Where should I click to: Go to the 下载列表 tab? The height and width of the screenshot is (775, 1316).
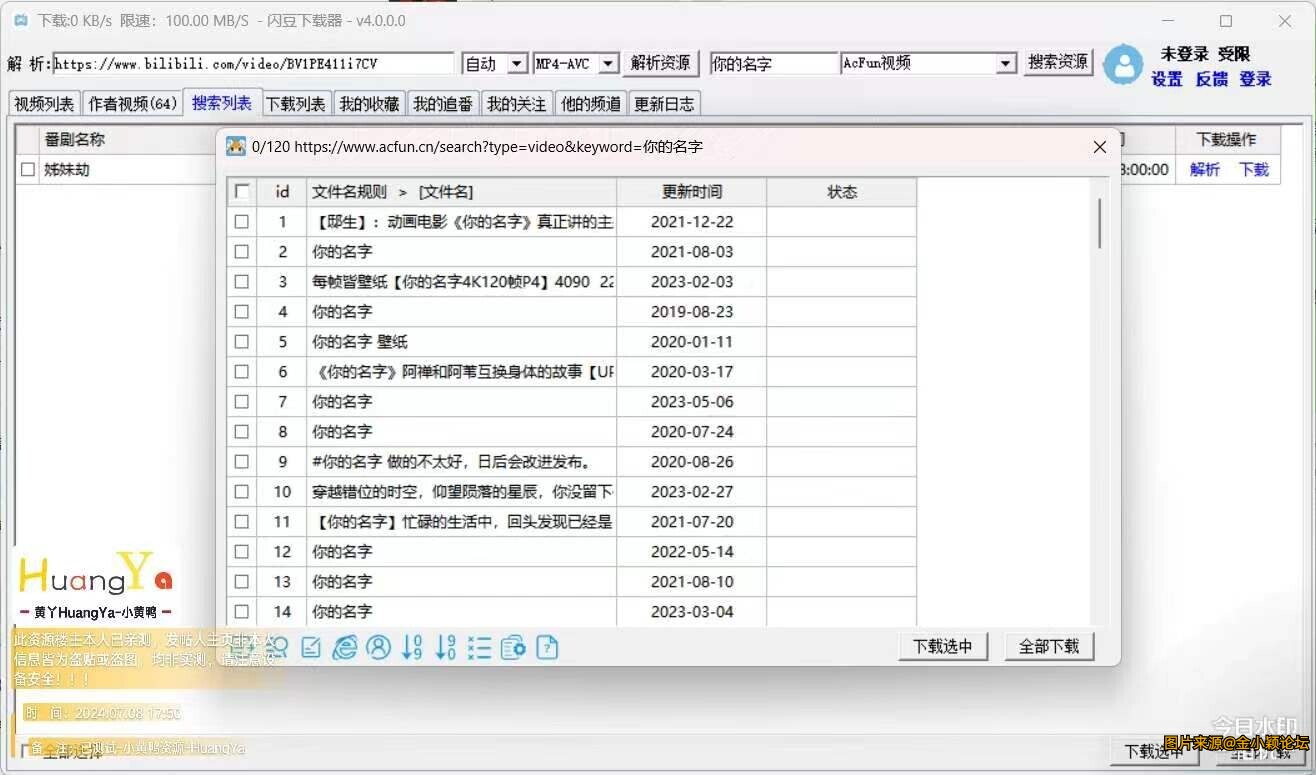pyautogui.click(x=296, y=103)
